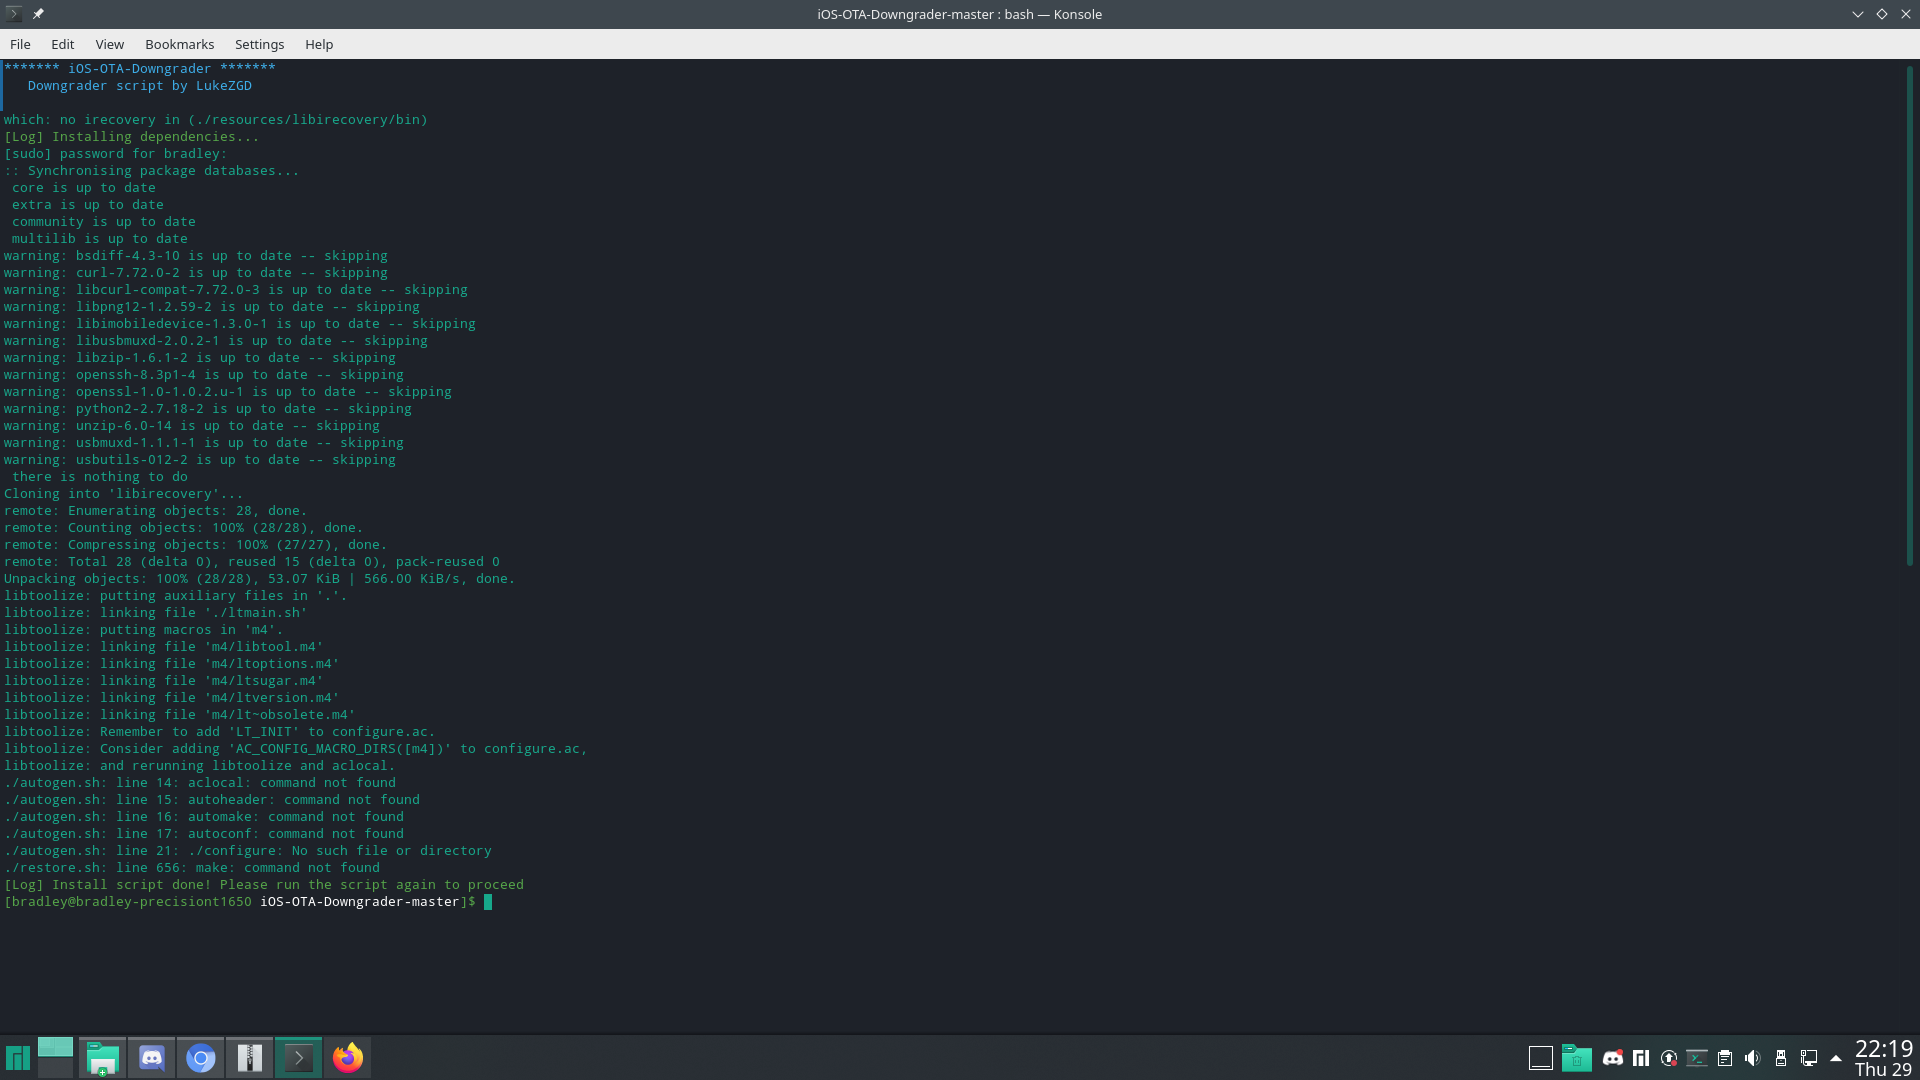Open the file manager taskbar icon
The width and height of the screenshot is (1920, 1080).
(103, 1058)
